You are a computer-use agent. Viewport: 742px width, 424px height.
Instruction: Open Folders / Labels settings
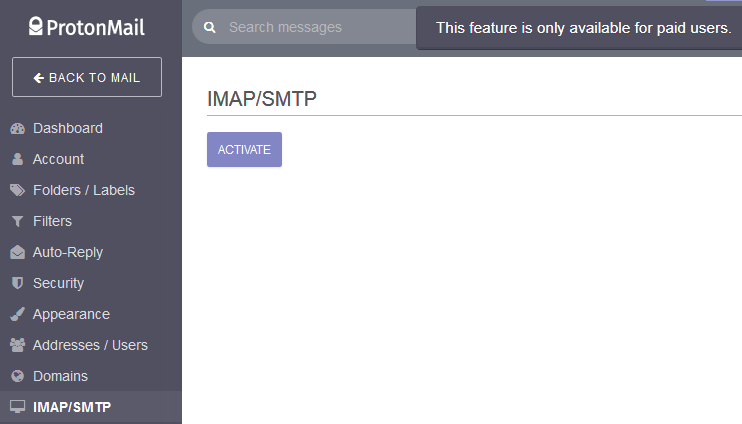coord(84,191)
